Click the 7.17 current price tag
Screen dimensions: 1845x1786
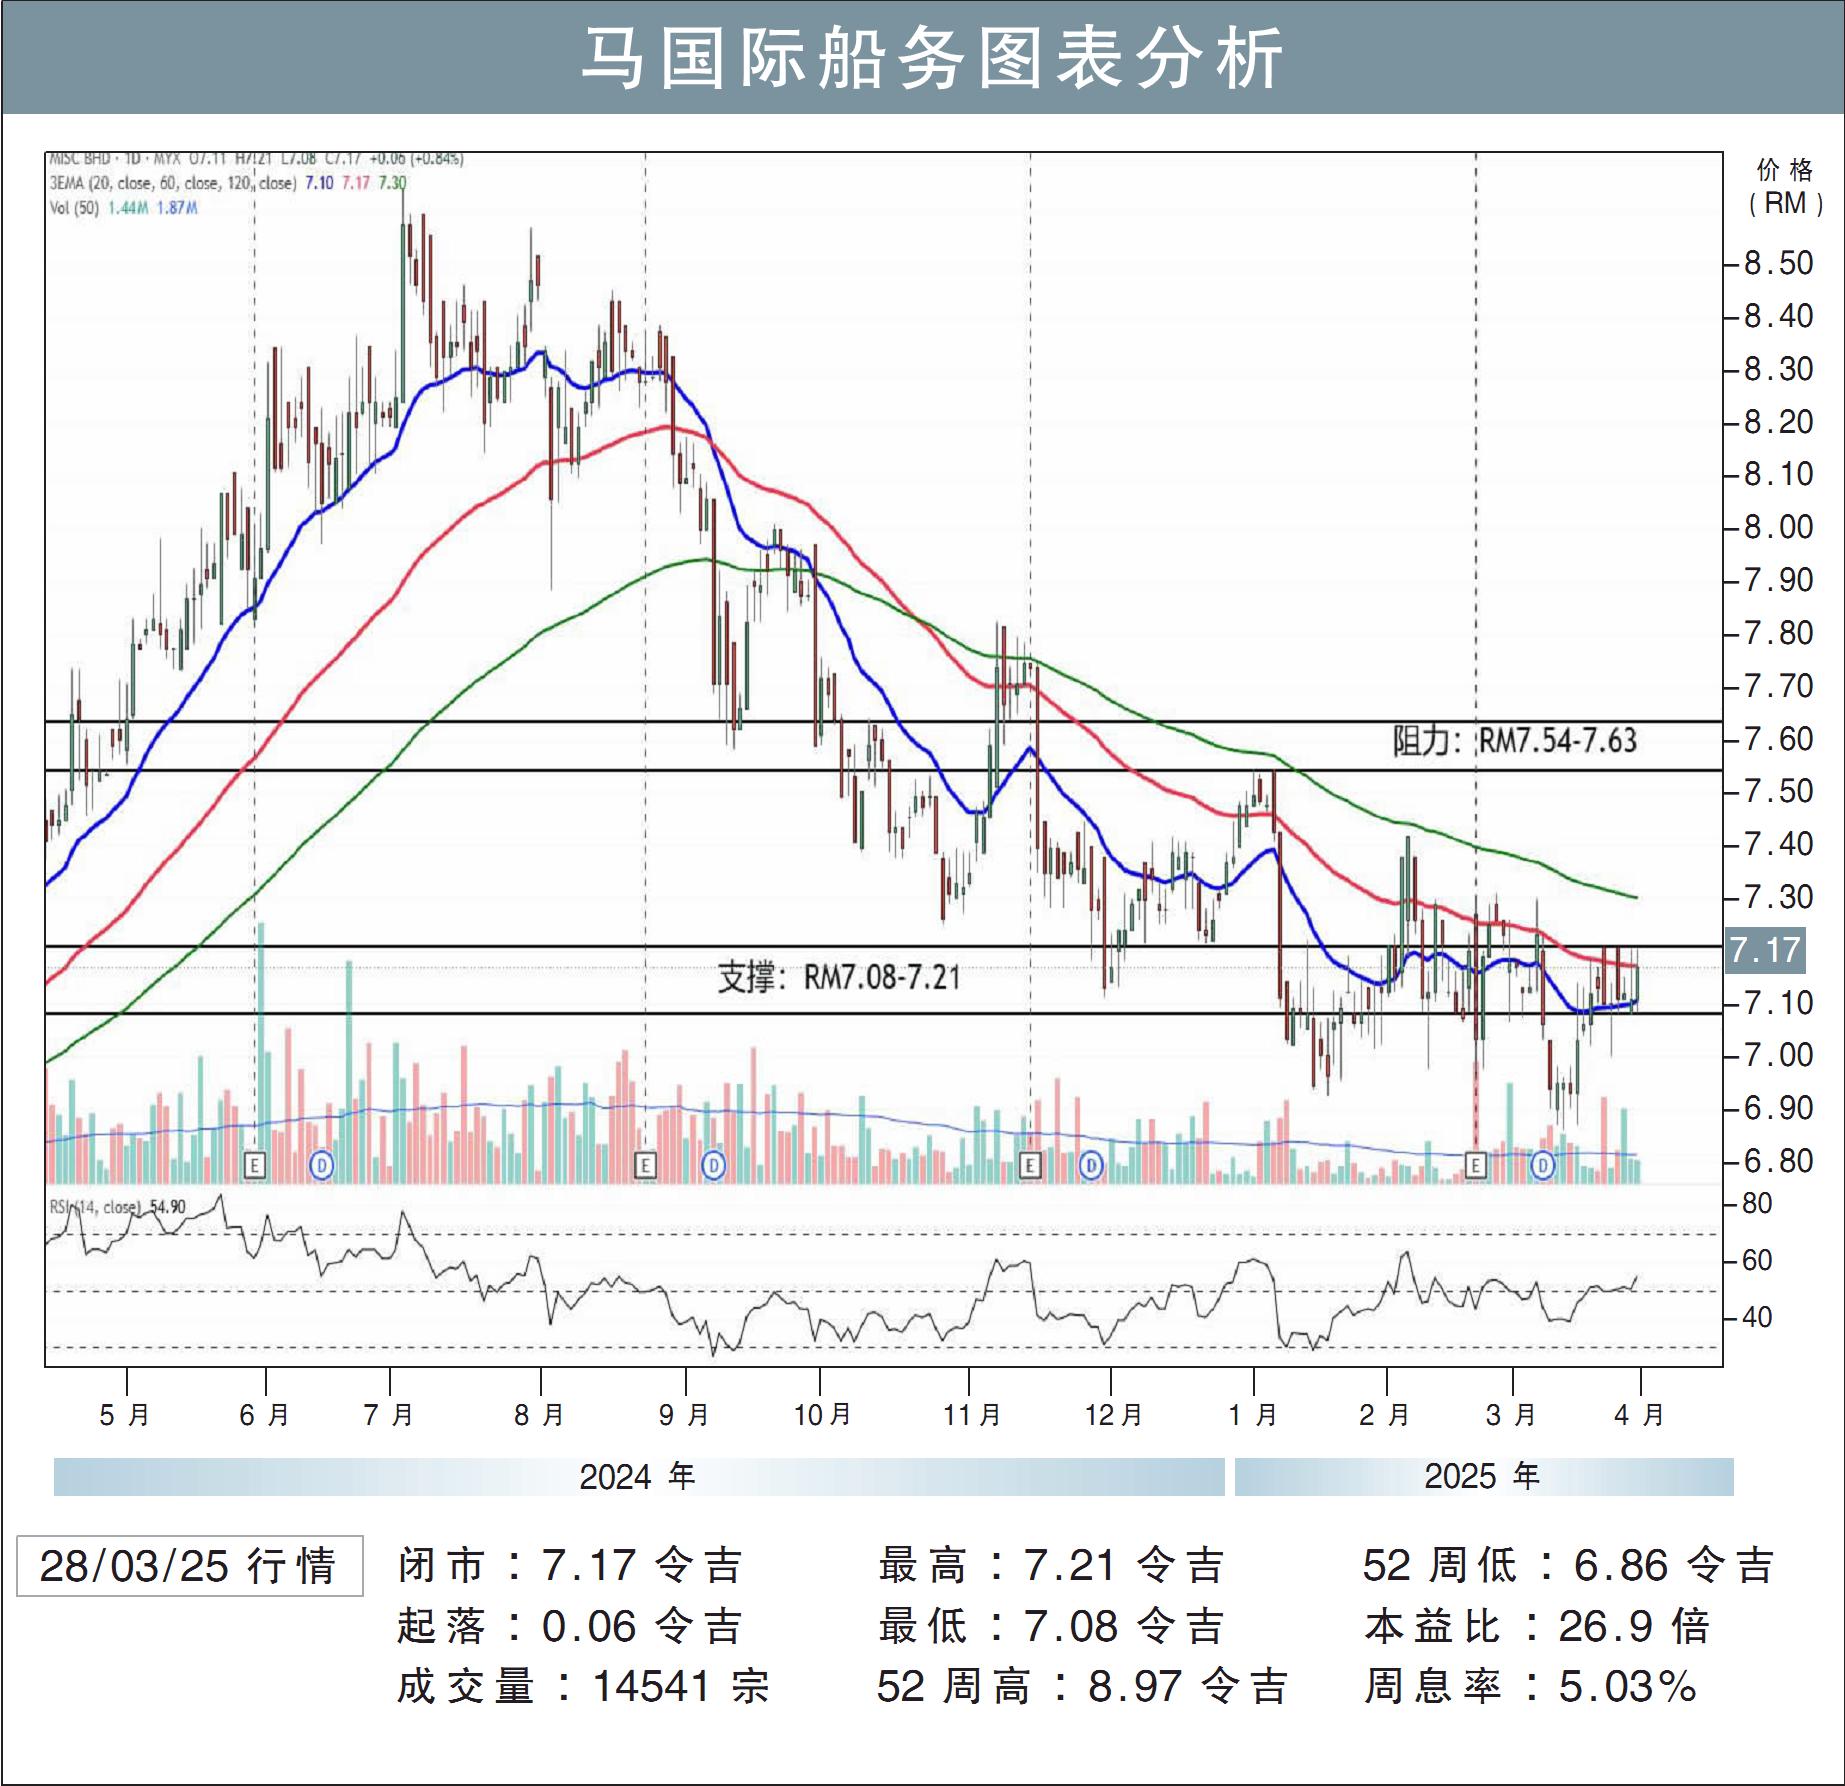(x=1765, y=950)
